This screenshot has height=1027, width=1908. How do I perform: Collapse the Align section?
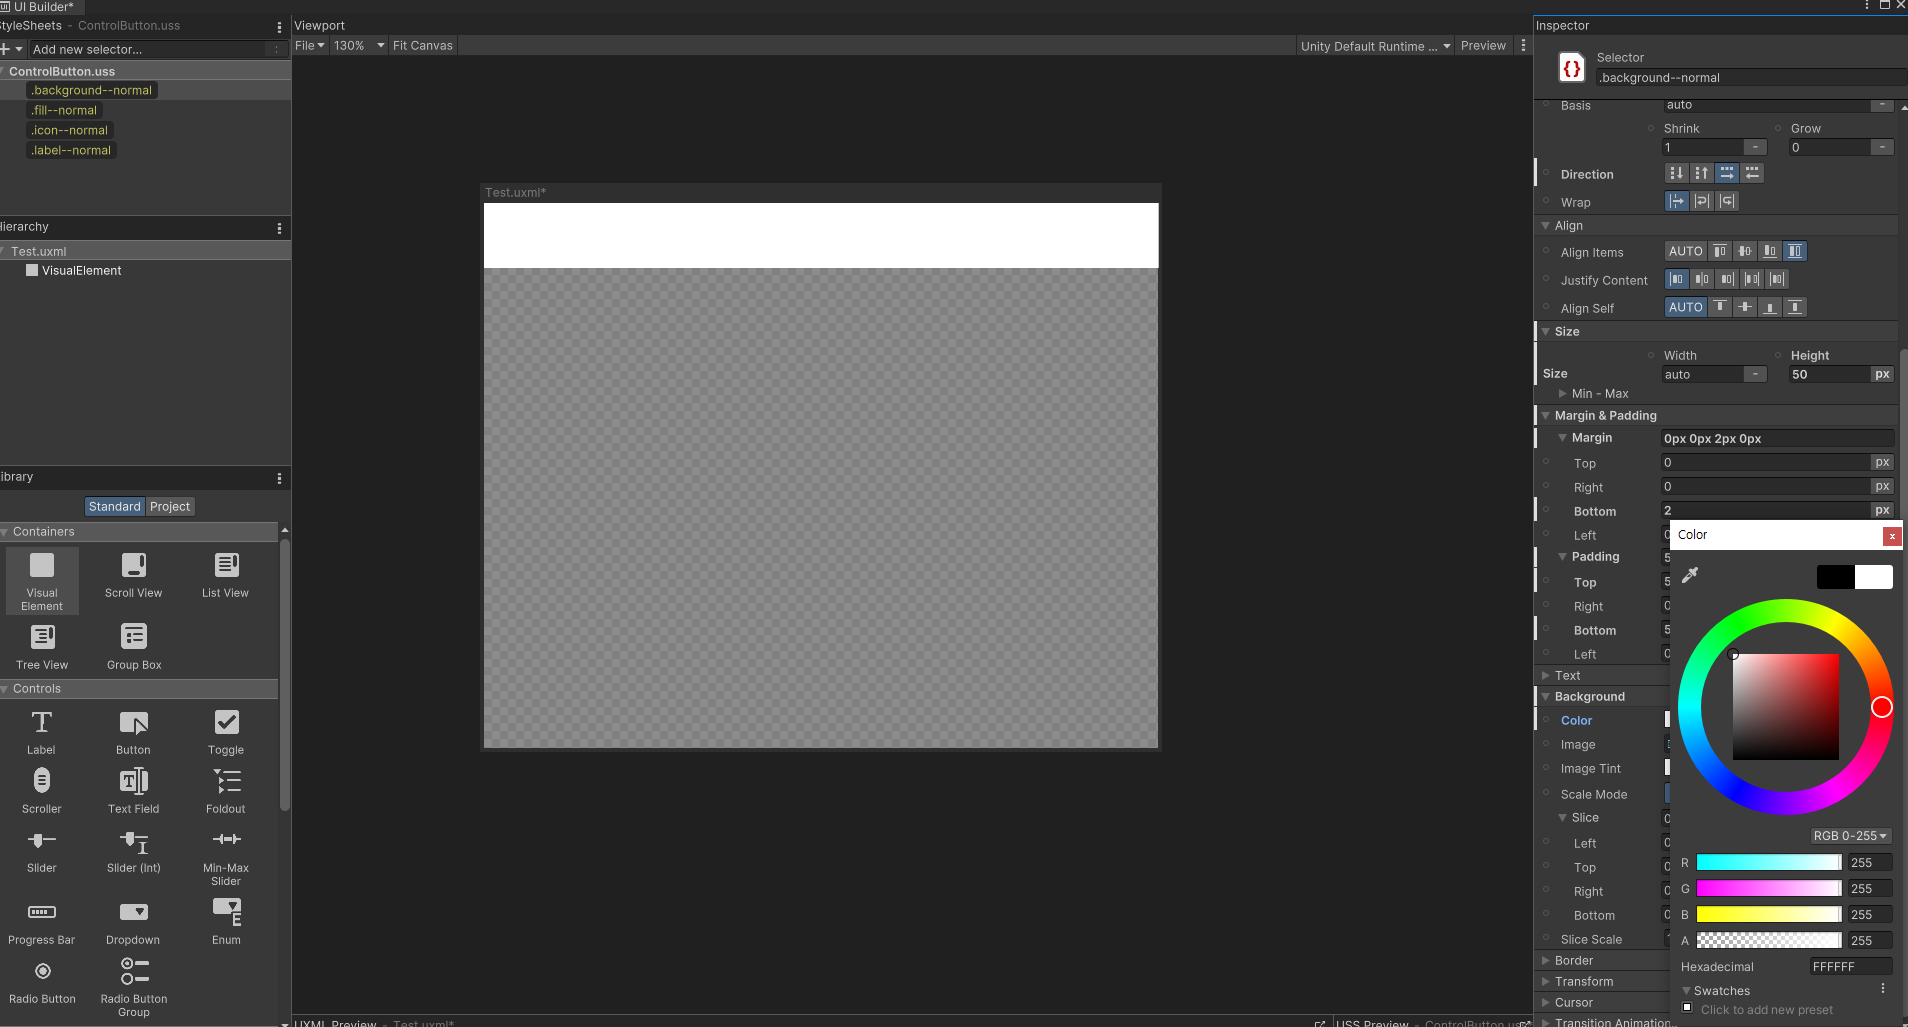1546,226
